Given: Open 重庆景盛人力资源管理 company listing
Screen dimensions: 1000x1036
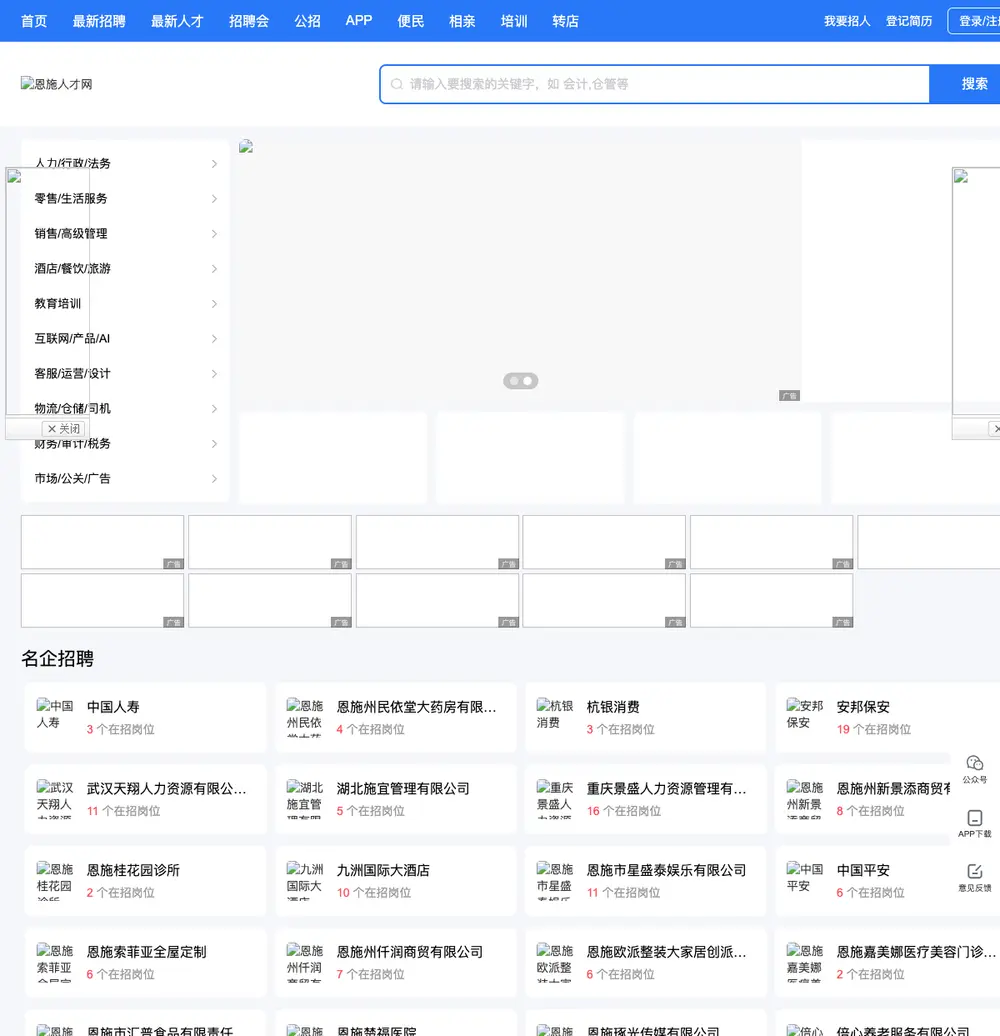Looking at the screenshot, I should [x=645, y=799].
